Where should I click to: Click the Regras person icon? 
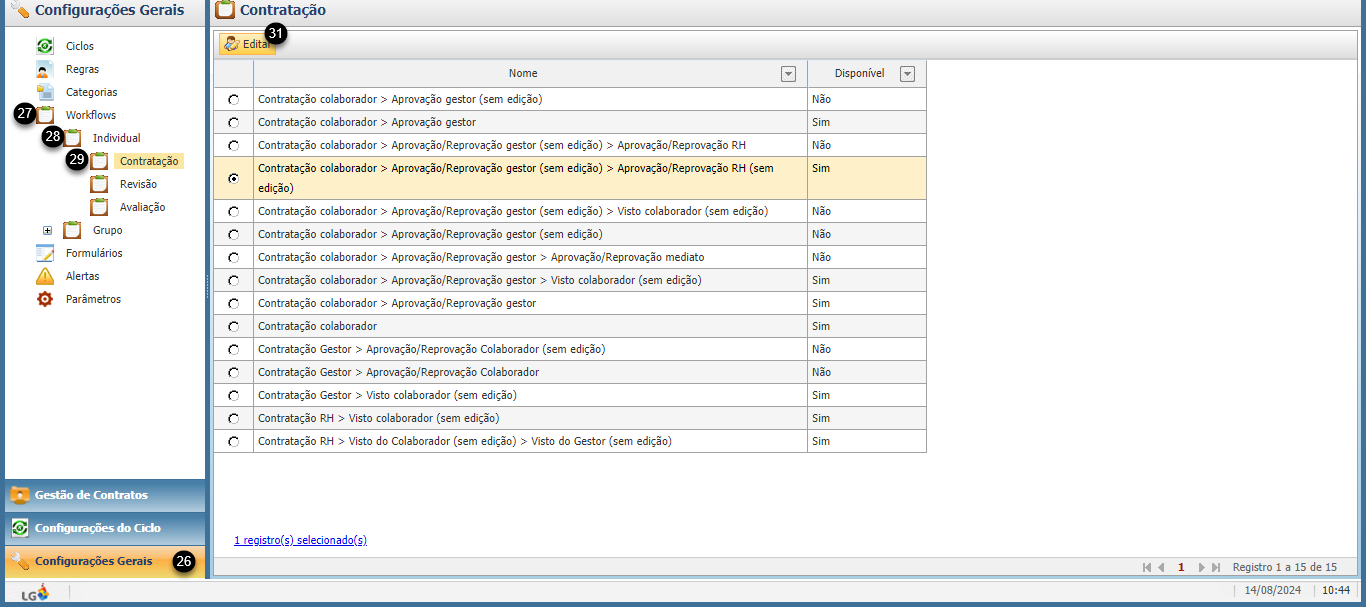[x=45, y=69]
